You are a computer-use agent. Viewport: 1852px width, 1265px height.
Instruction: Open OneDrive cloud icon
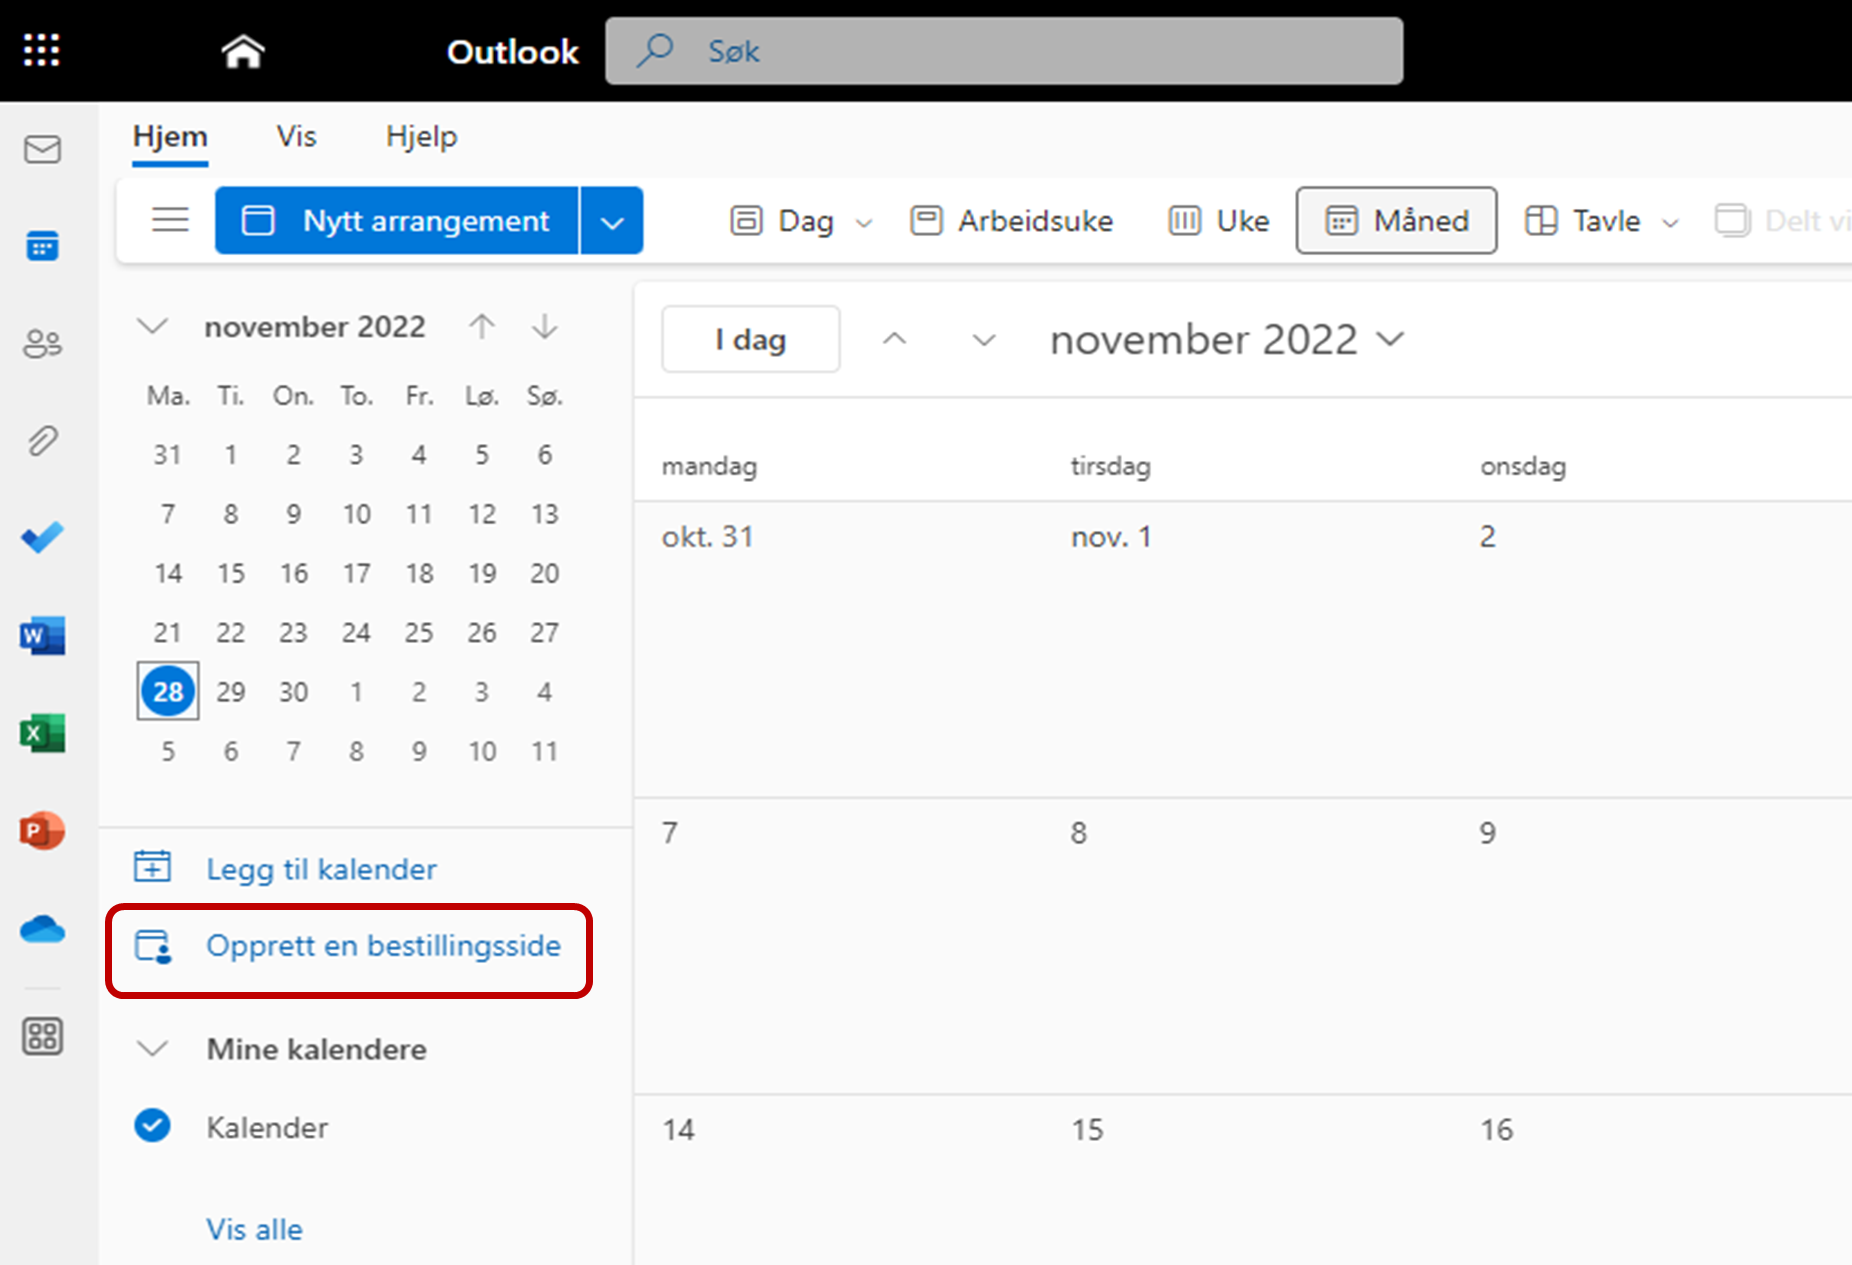click(42, 929)
